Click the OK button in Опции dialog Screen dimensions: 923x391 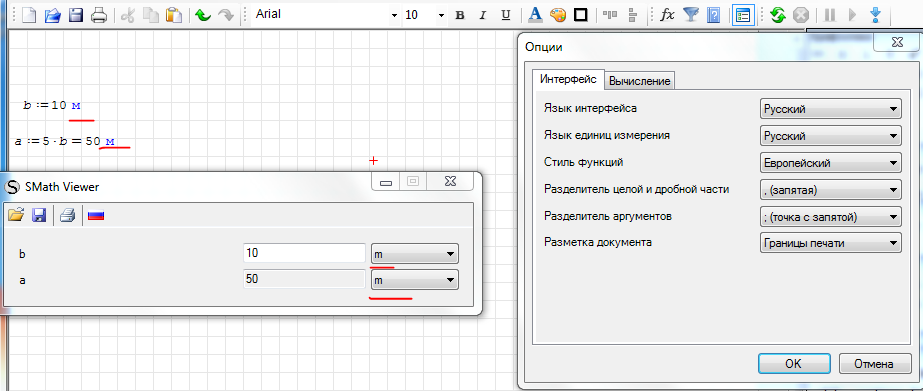click(794, 364)
